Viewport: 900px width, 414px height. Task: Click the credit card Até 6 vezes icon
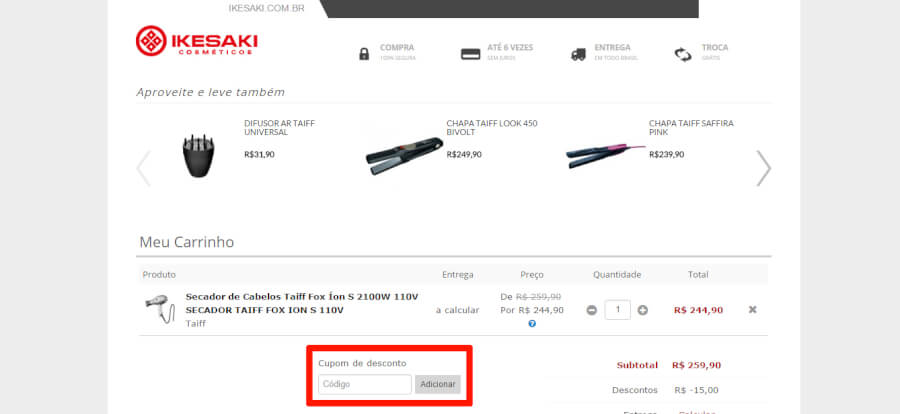pyautogui.click(x=471, y=54)
